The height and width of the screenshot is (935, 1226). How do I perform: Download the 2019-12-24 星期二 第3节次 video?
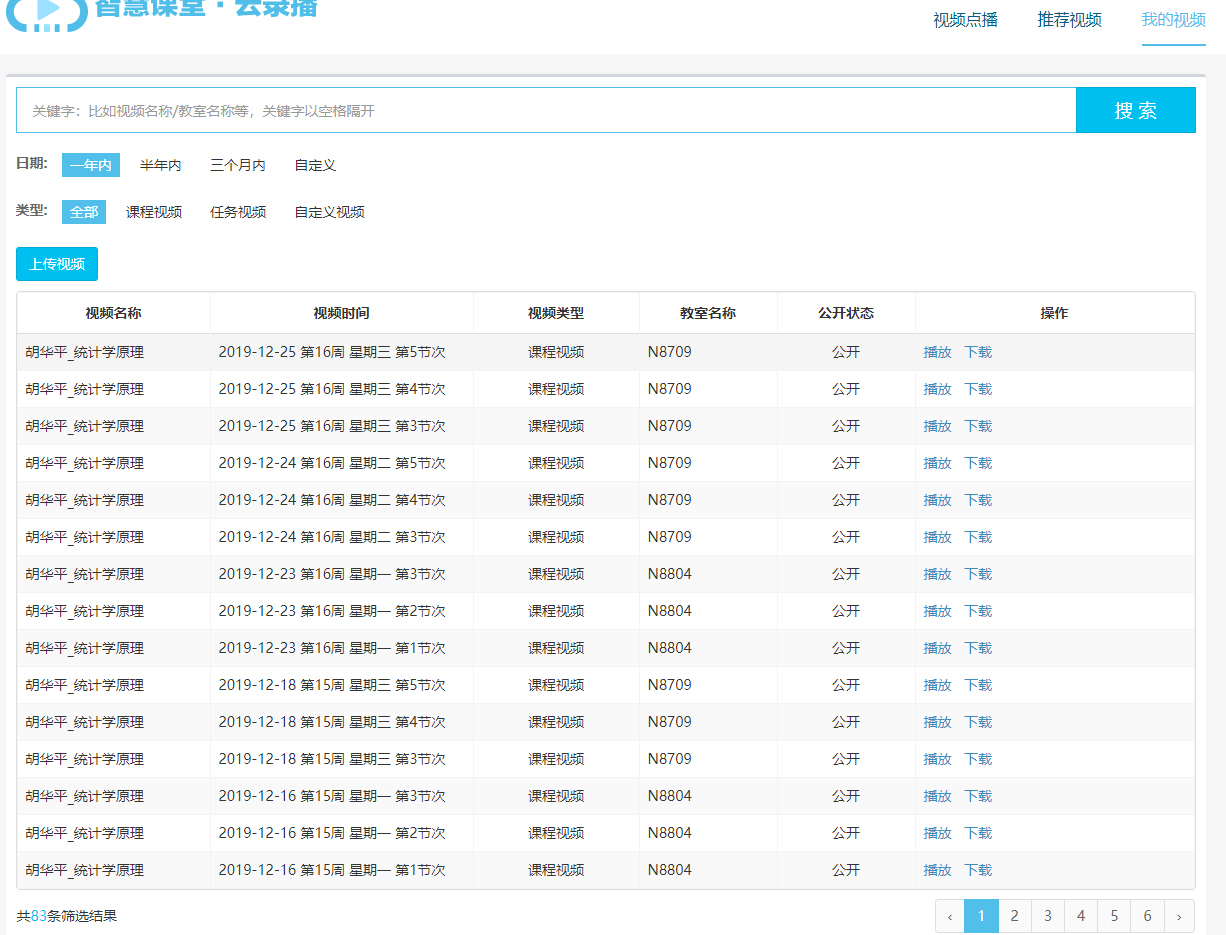pos(978,537)
